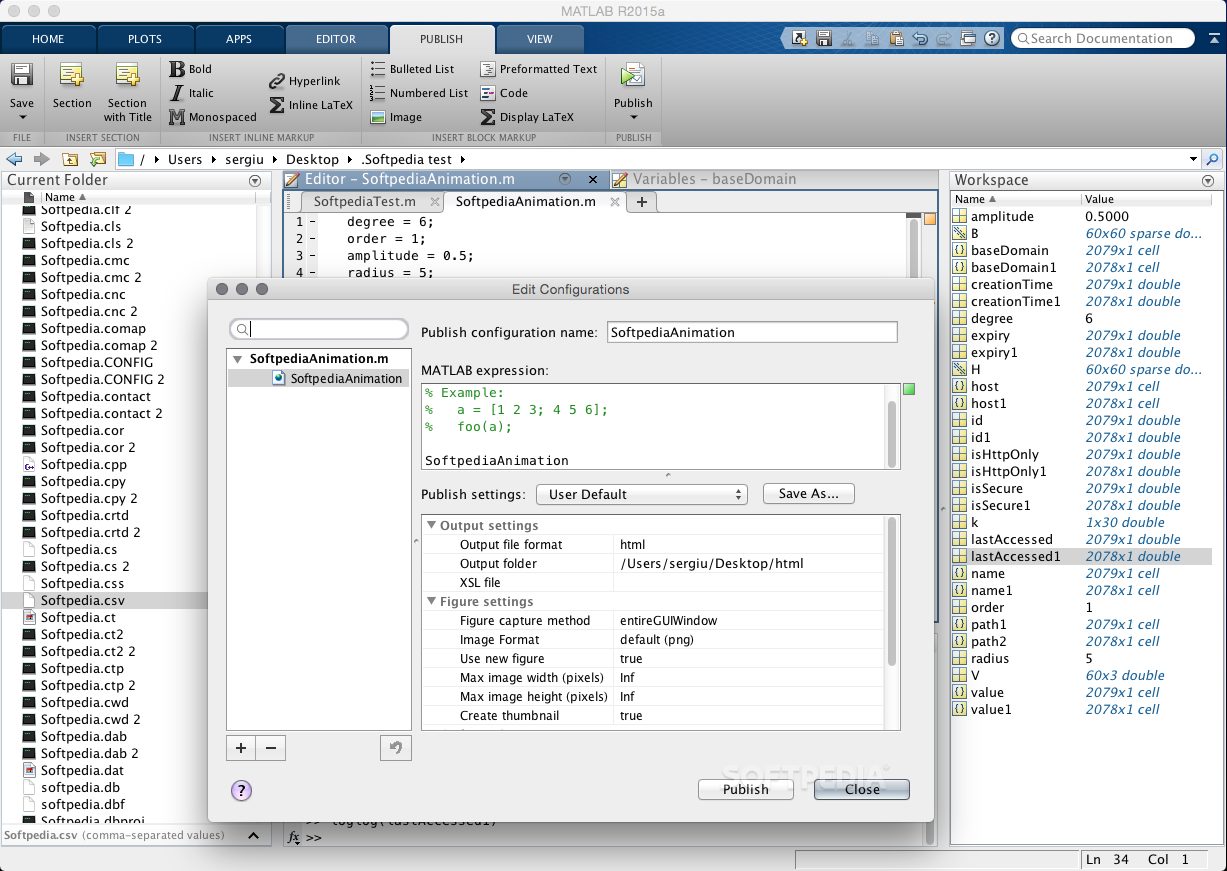Click the Publish ribbon icon

pyautogui.click(x=632, y=76)
